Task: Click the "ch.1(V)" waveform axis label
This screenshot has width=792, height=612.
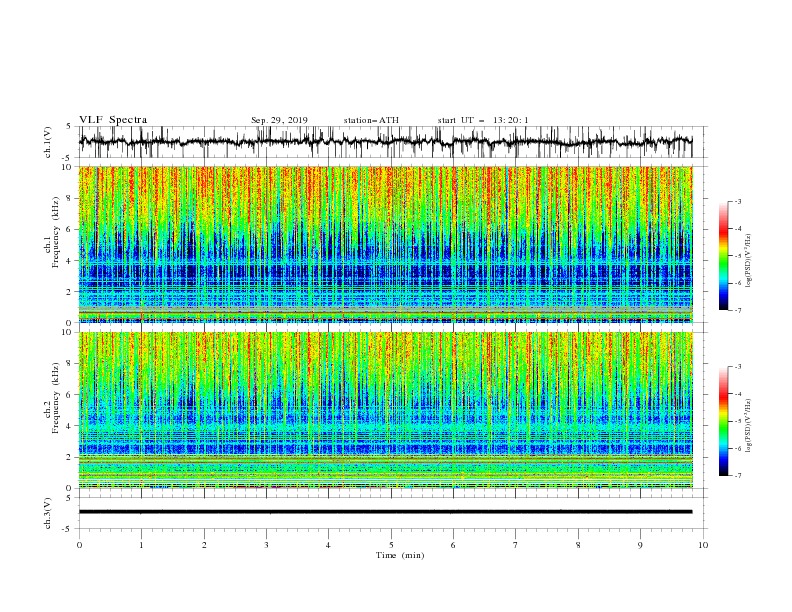Action: tap(48, 142)
